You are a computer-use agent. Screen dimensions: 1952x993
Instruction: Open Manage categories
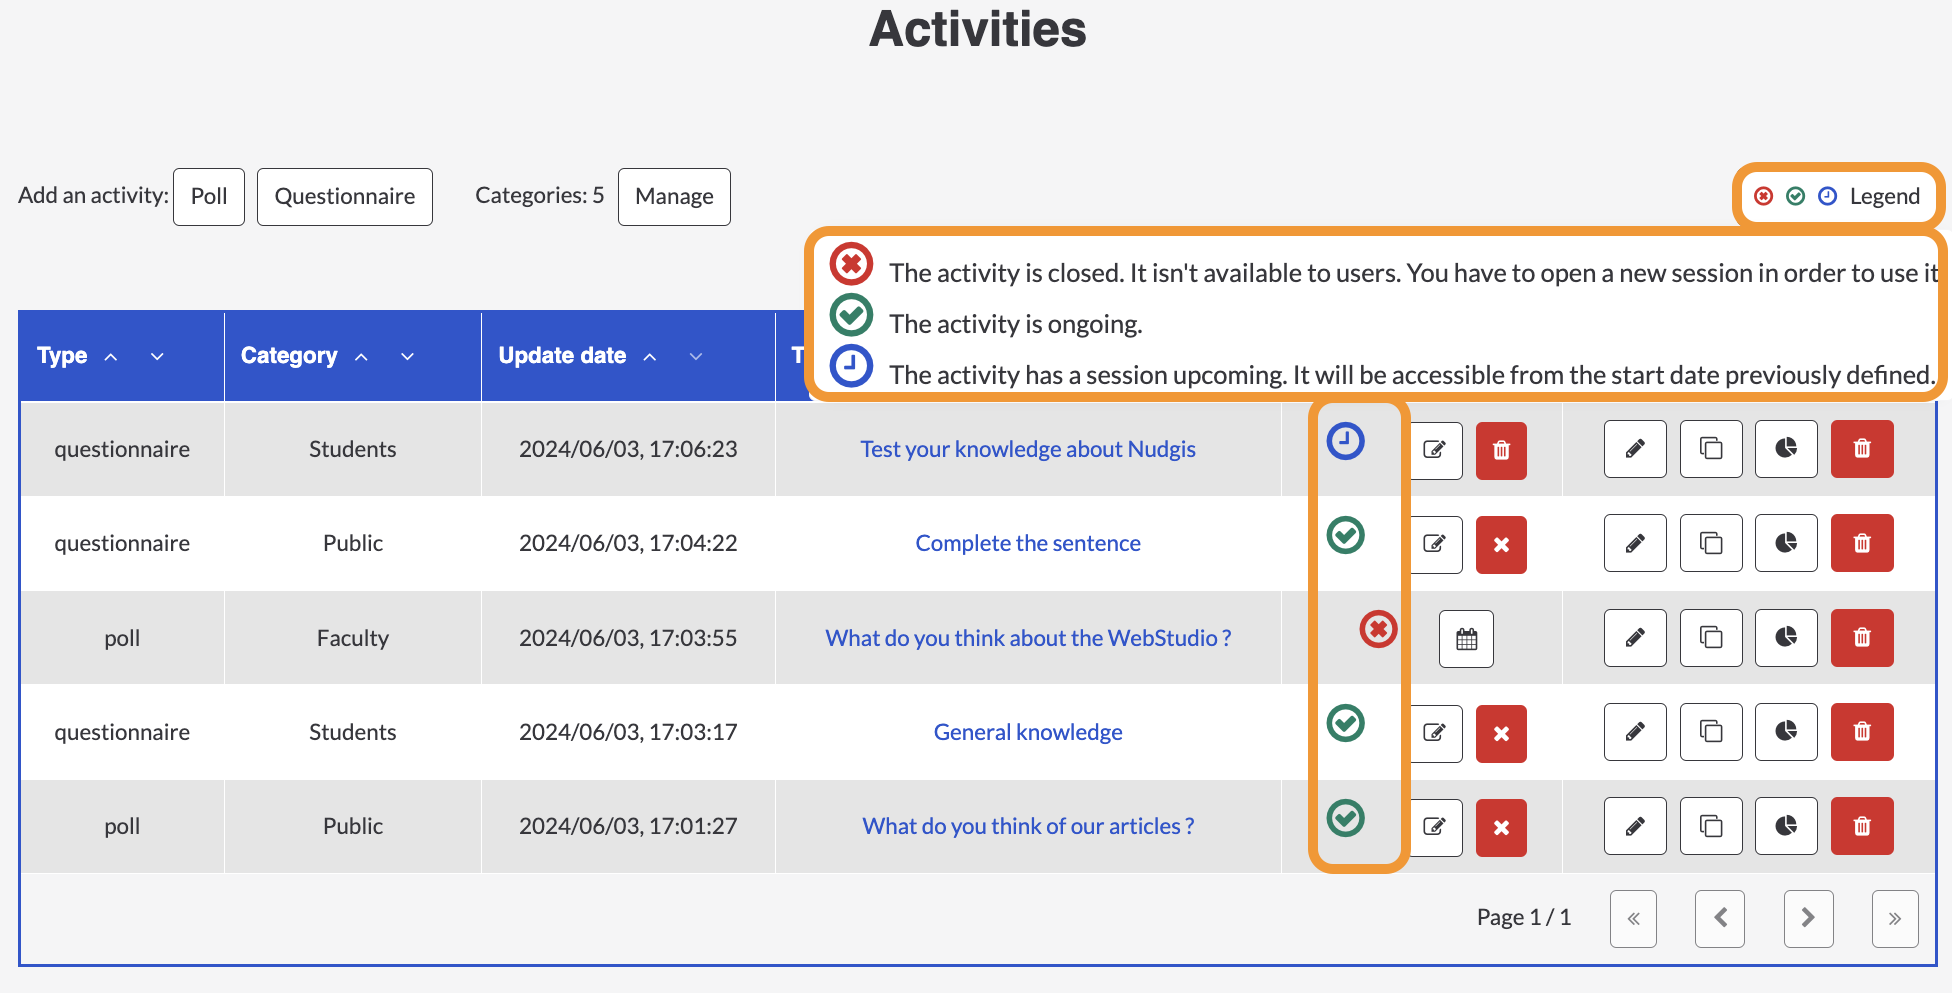point(674,197)
